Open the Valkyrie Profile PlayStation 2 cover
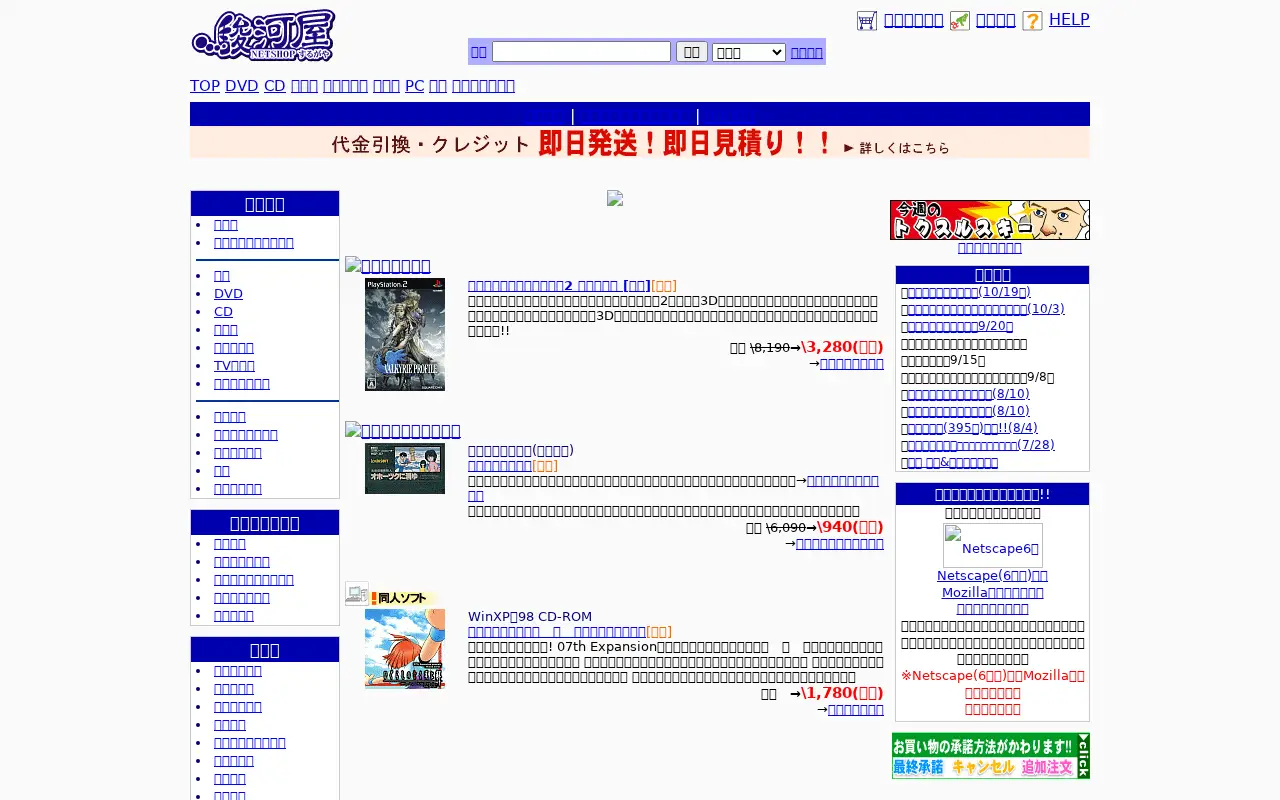Screen dimensions: 1280x800 pos(405,334)
